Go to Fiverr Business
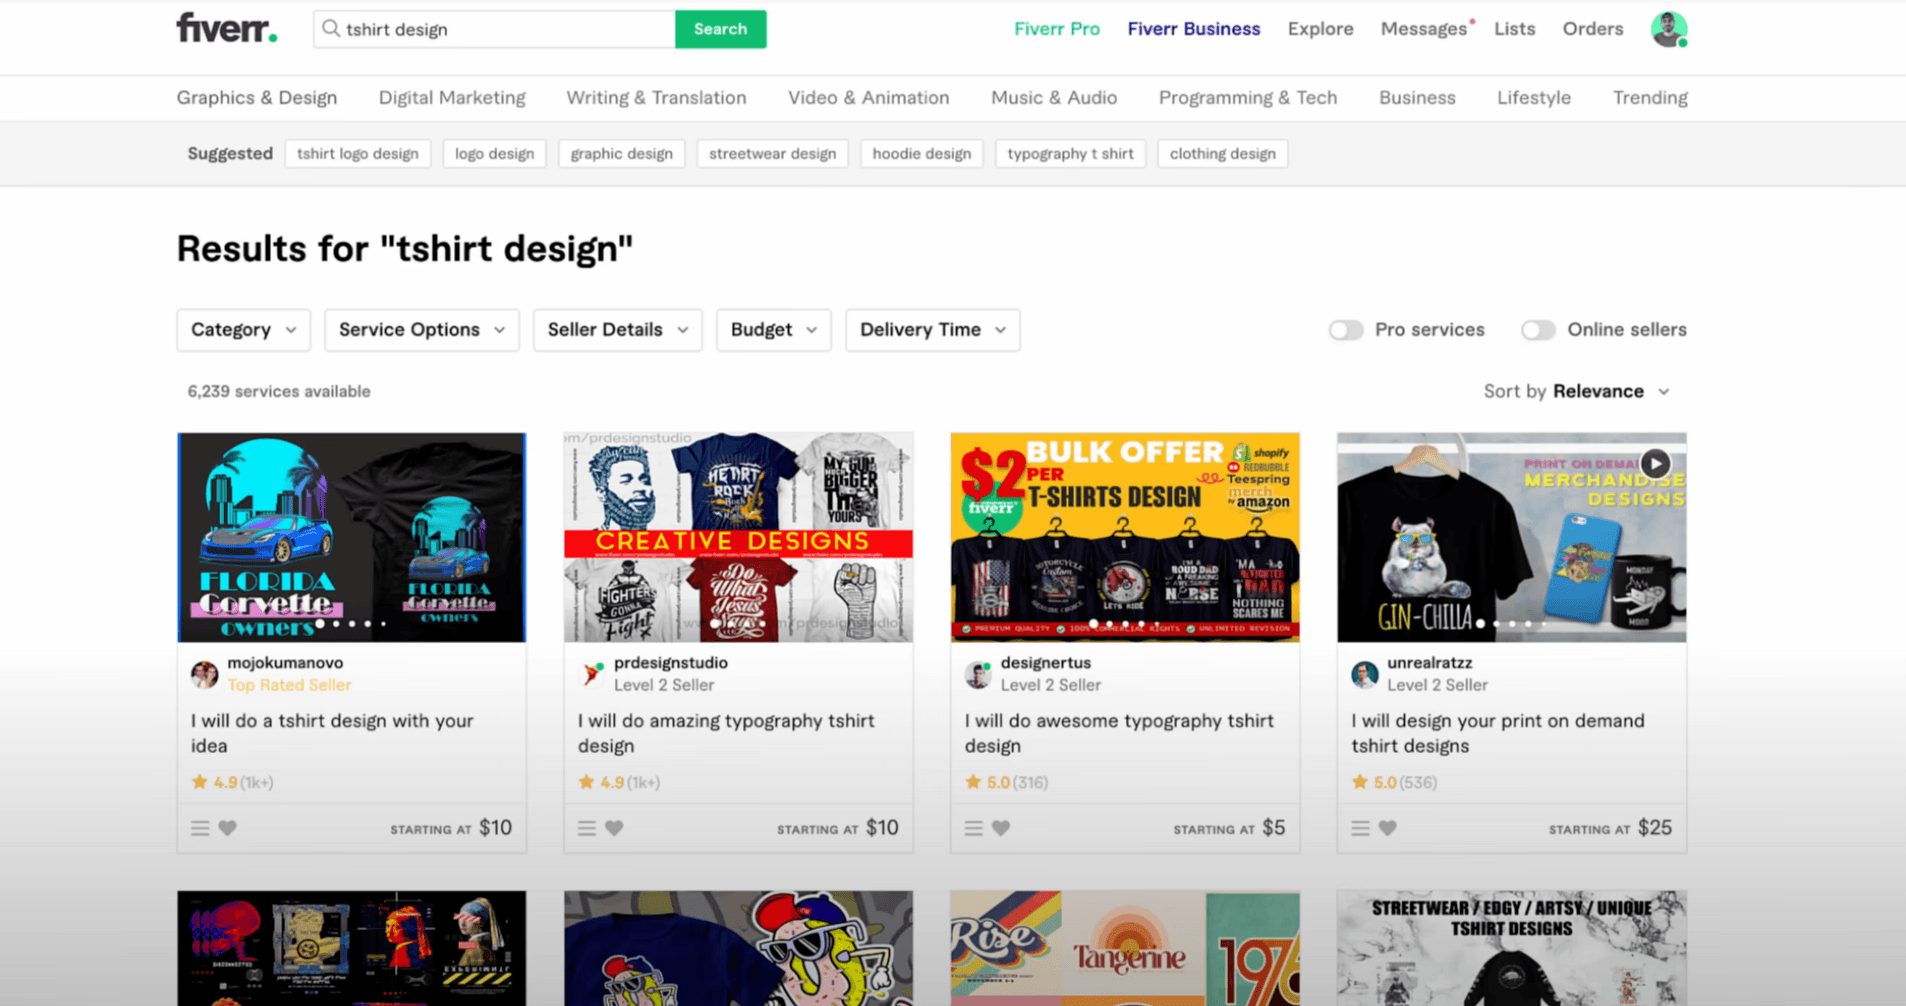 [x=1193, y=29]
